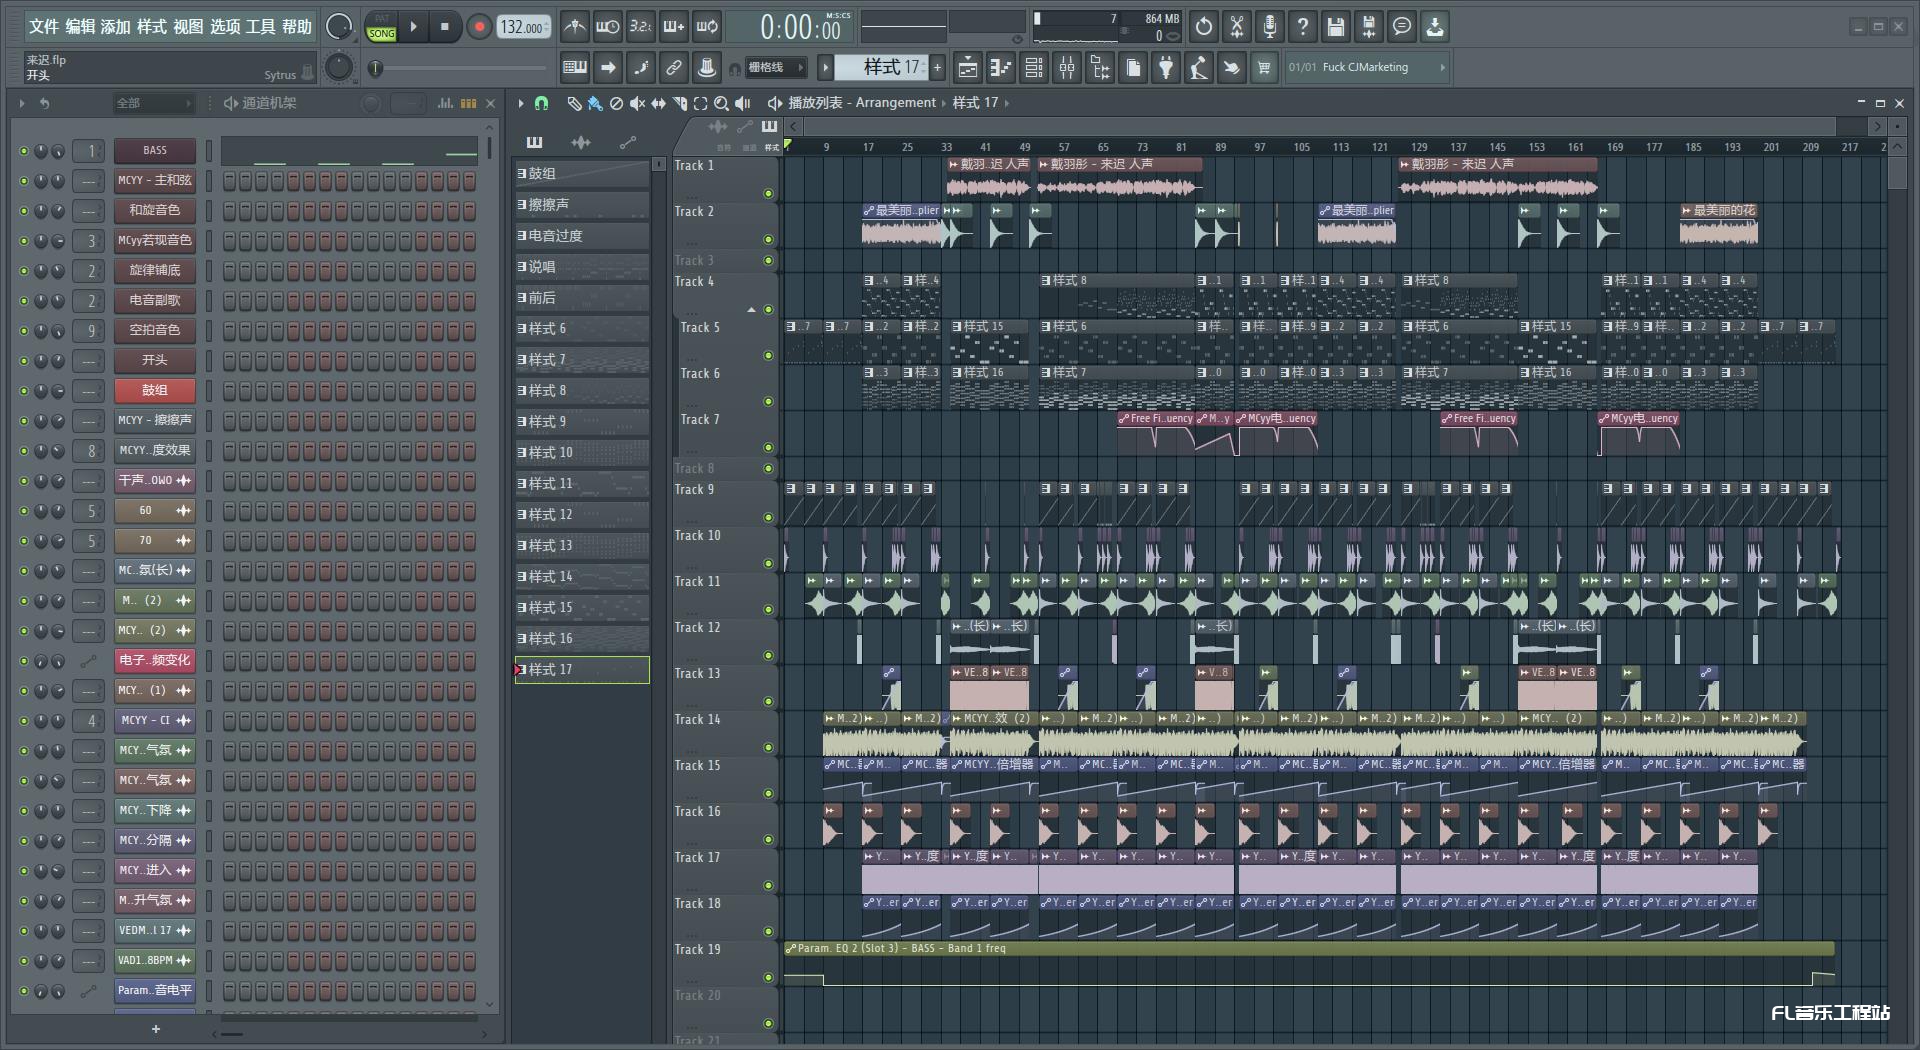This screenshot has height=1050, width=1920.
Task: Toggle the PAT/SONG mode switch
Action: 381,27
